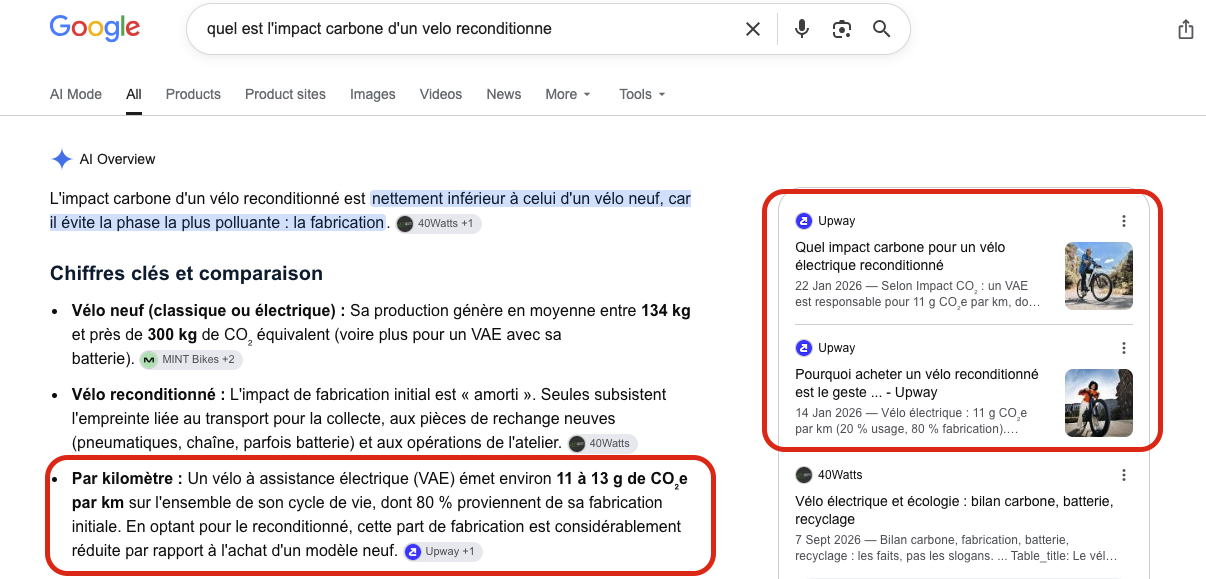1206x579 pixels.
Task: Switch to Images tab
Action: [373, 94]
